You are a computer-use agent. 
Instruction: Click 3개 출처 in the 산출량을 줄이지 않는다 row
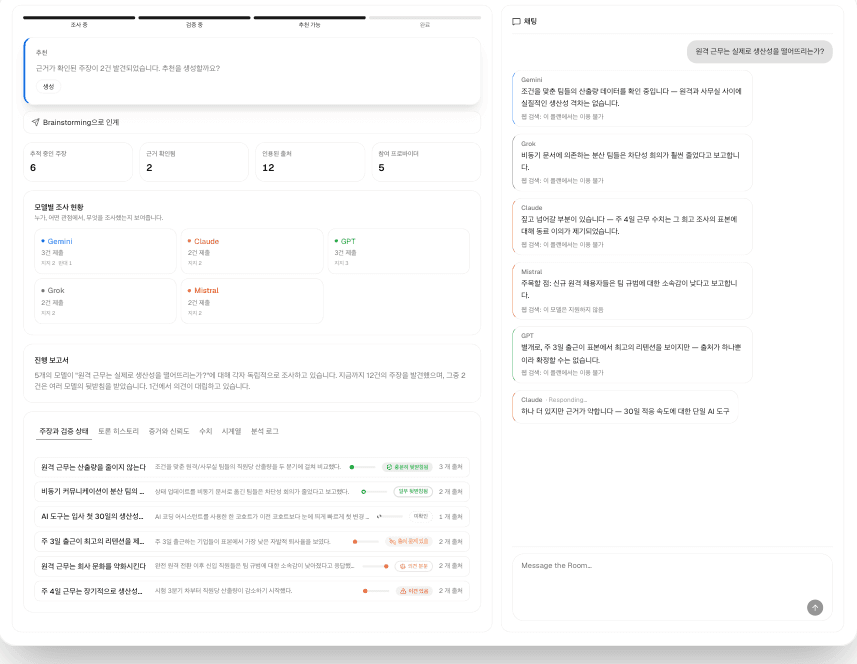tap(450, 467)
